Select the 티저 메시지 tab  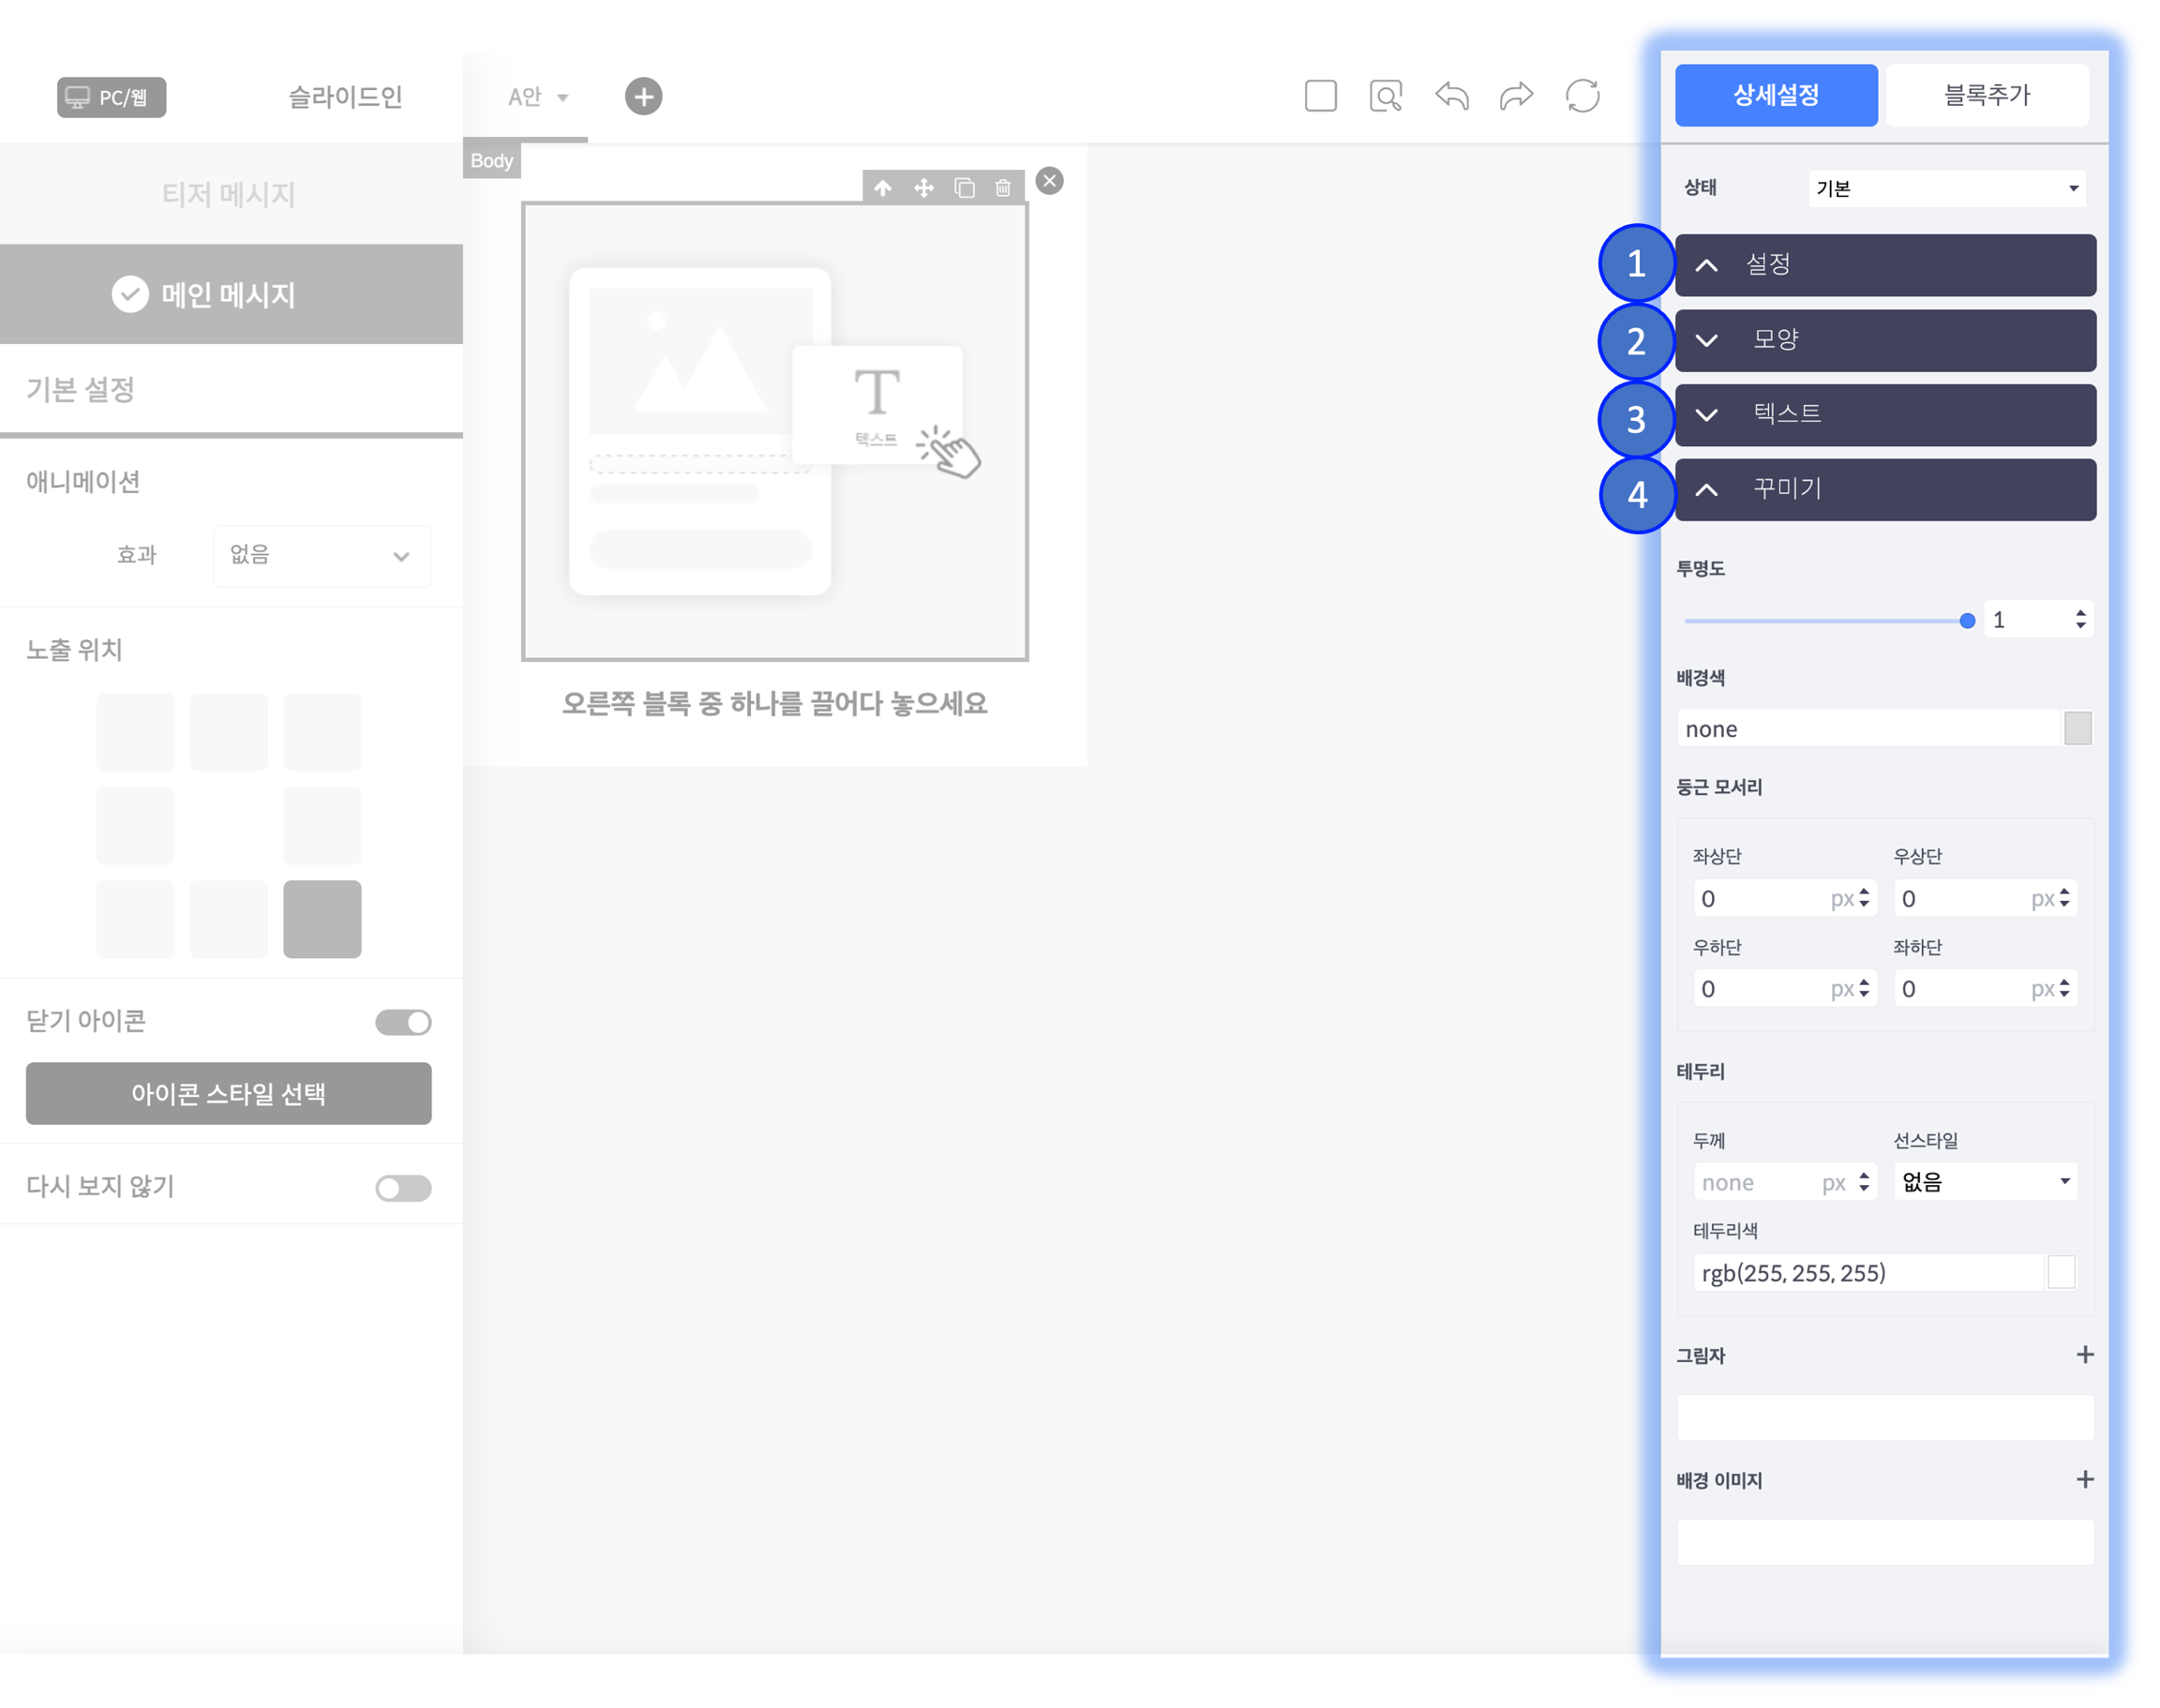[x=229, y=194]
